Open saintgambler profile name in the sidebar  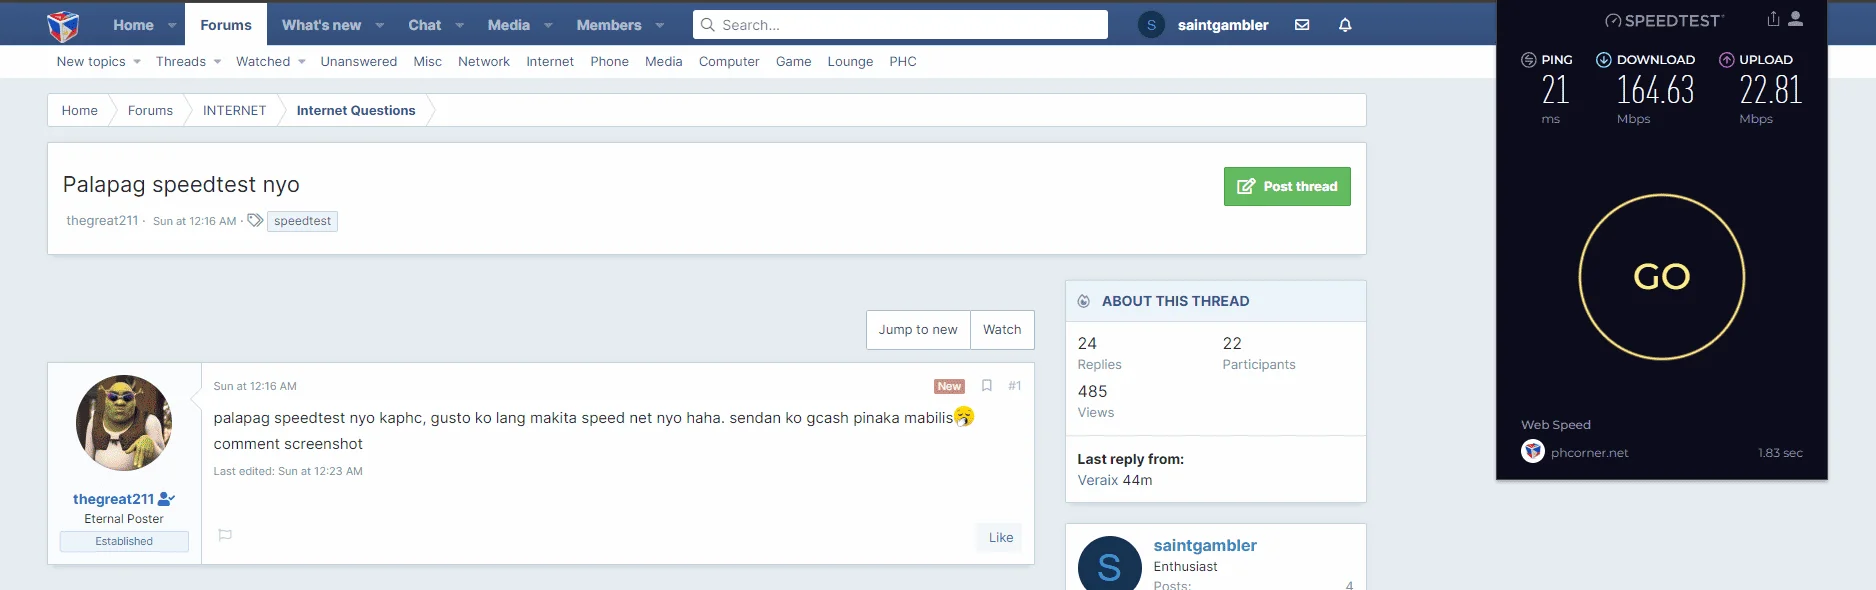pyautogui.click(x=1205, y=545)
